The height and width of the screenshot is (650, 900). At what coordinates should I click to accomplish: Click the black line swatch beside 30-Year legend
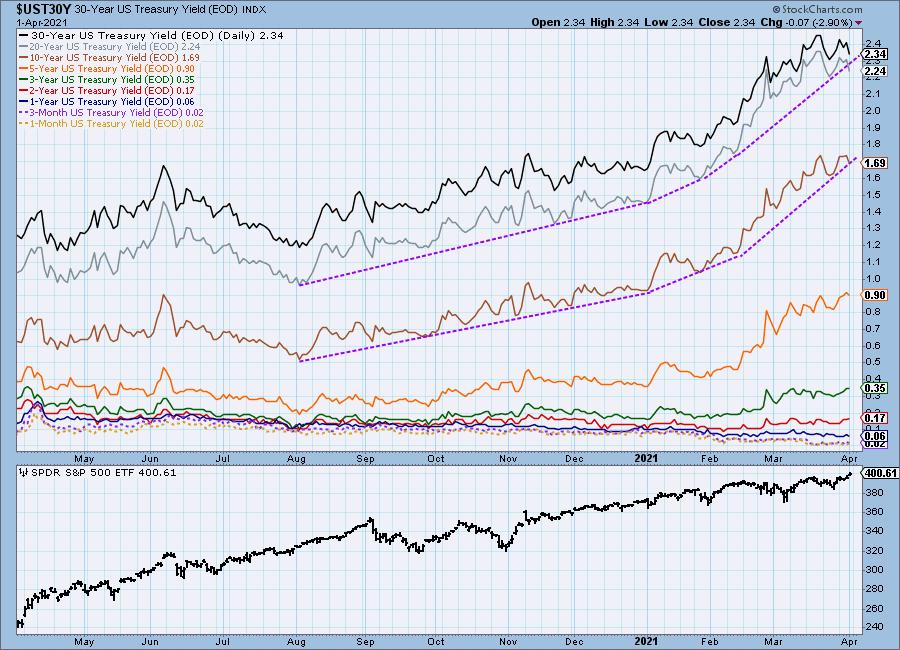pos(23,36)
